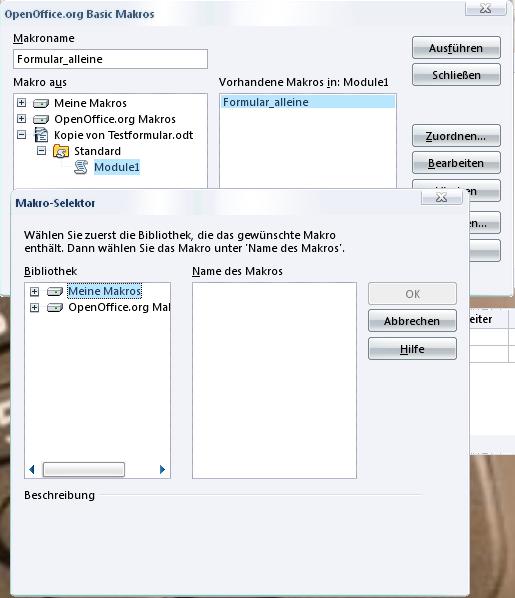Select Formular_alleine in the Vorhandene Makros list
The height and width of the screenshot is (598, 515).
(308, 102)
